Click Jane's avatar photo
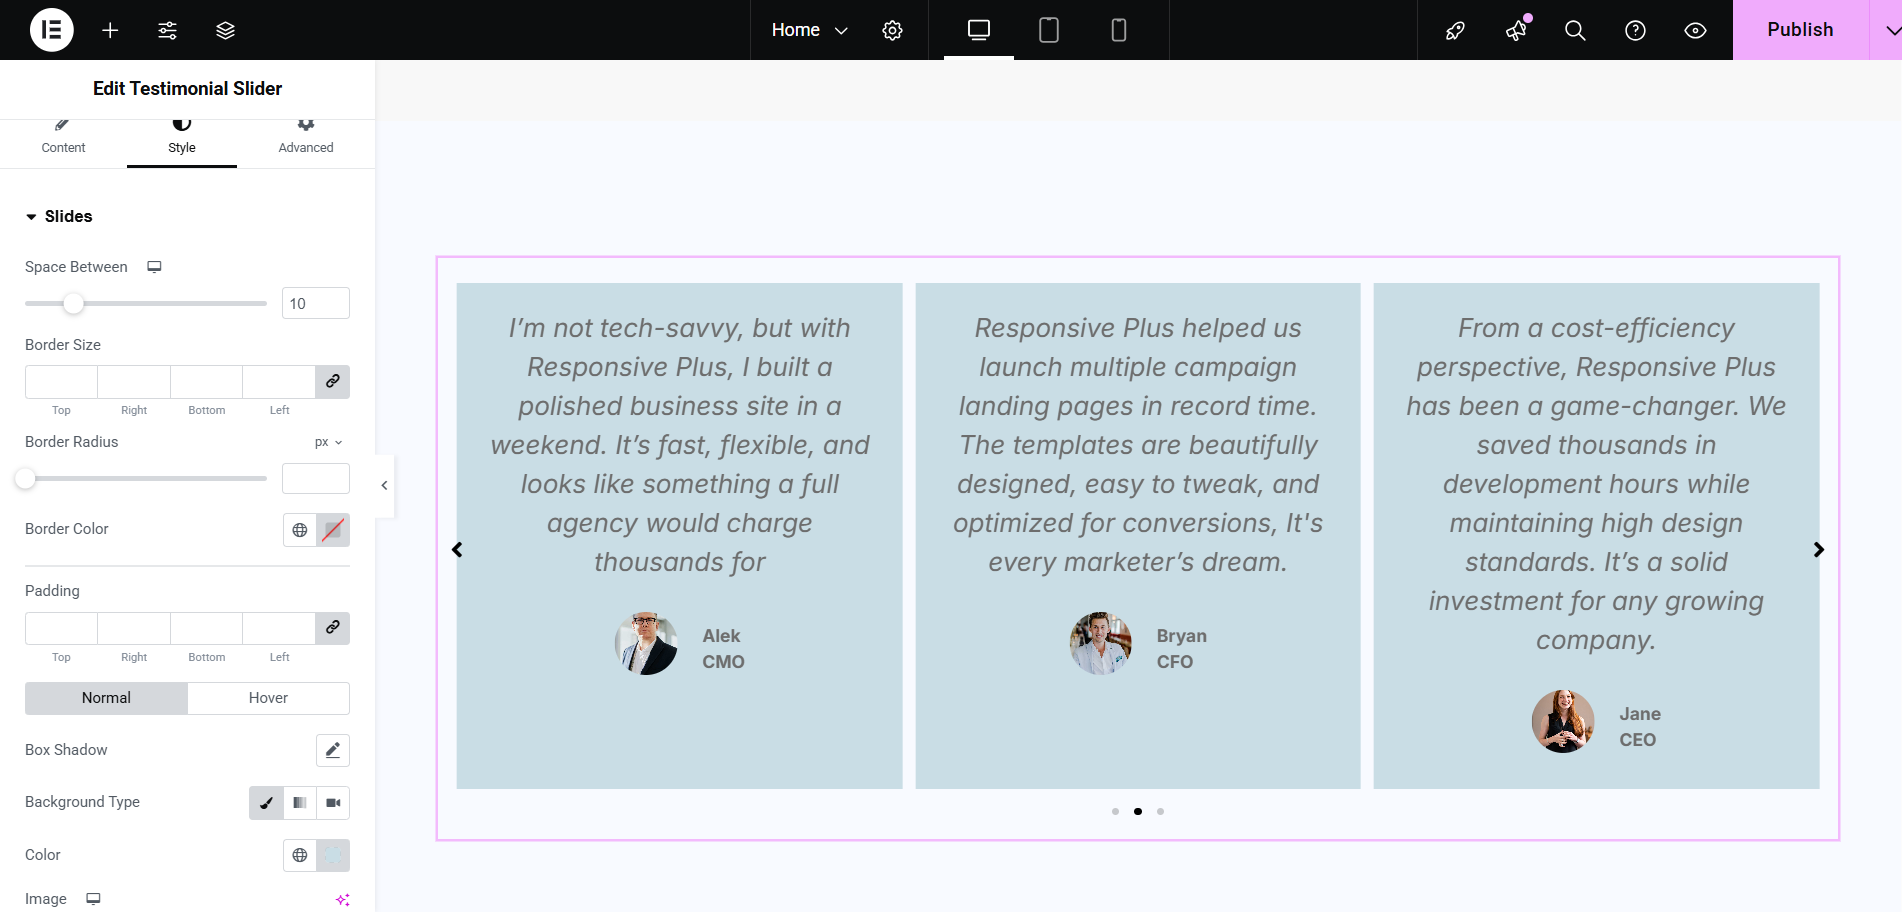 coord(1563,721)
